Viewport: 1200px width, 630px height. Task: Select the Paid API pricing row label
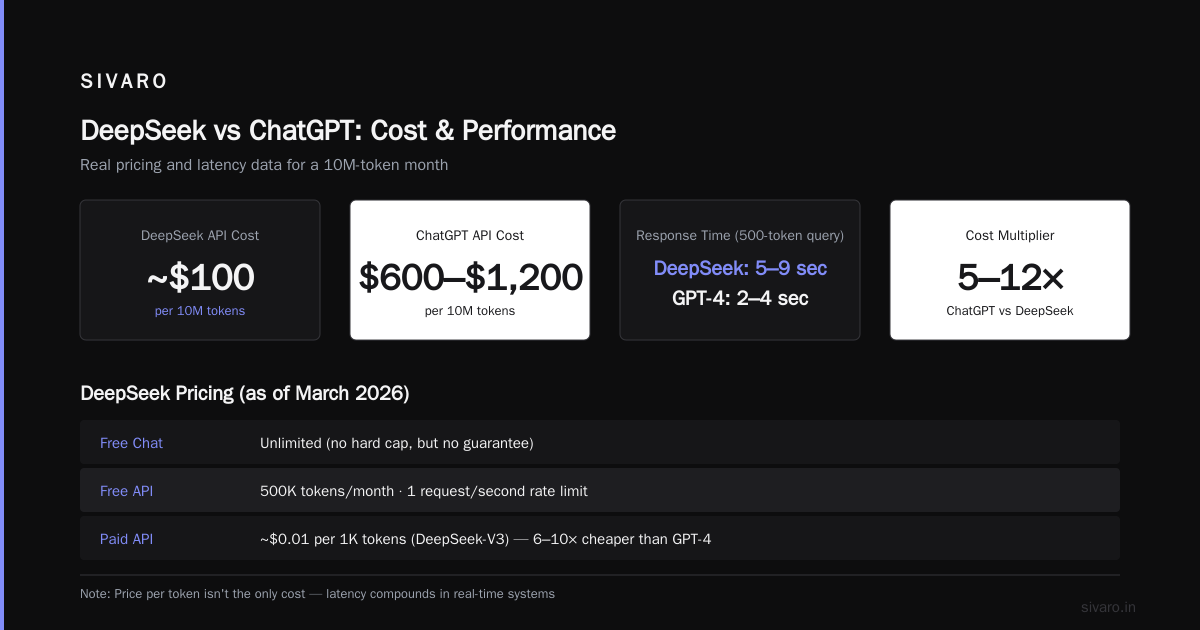[x=126, y=539]
